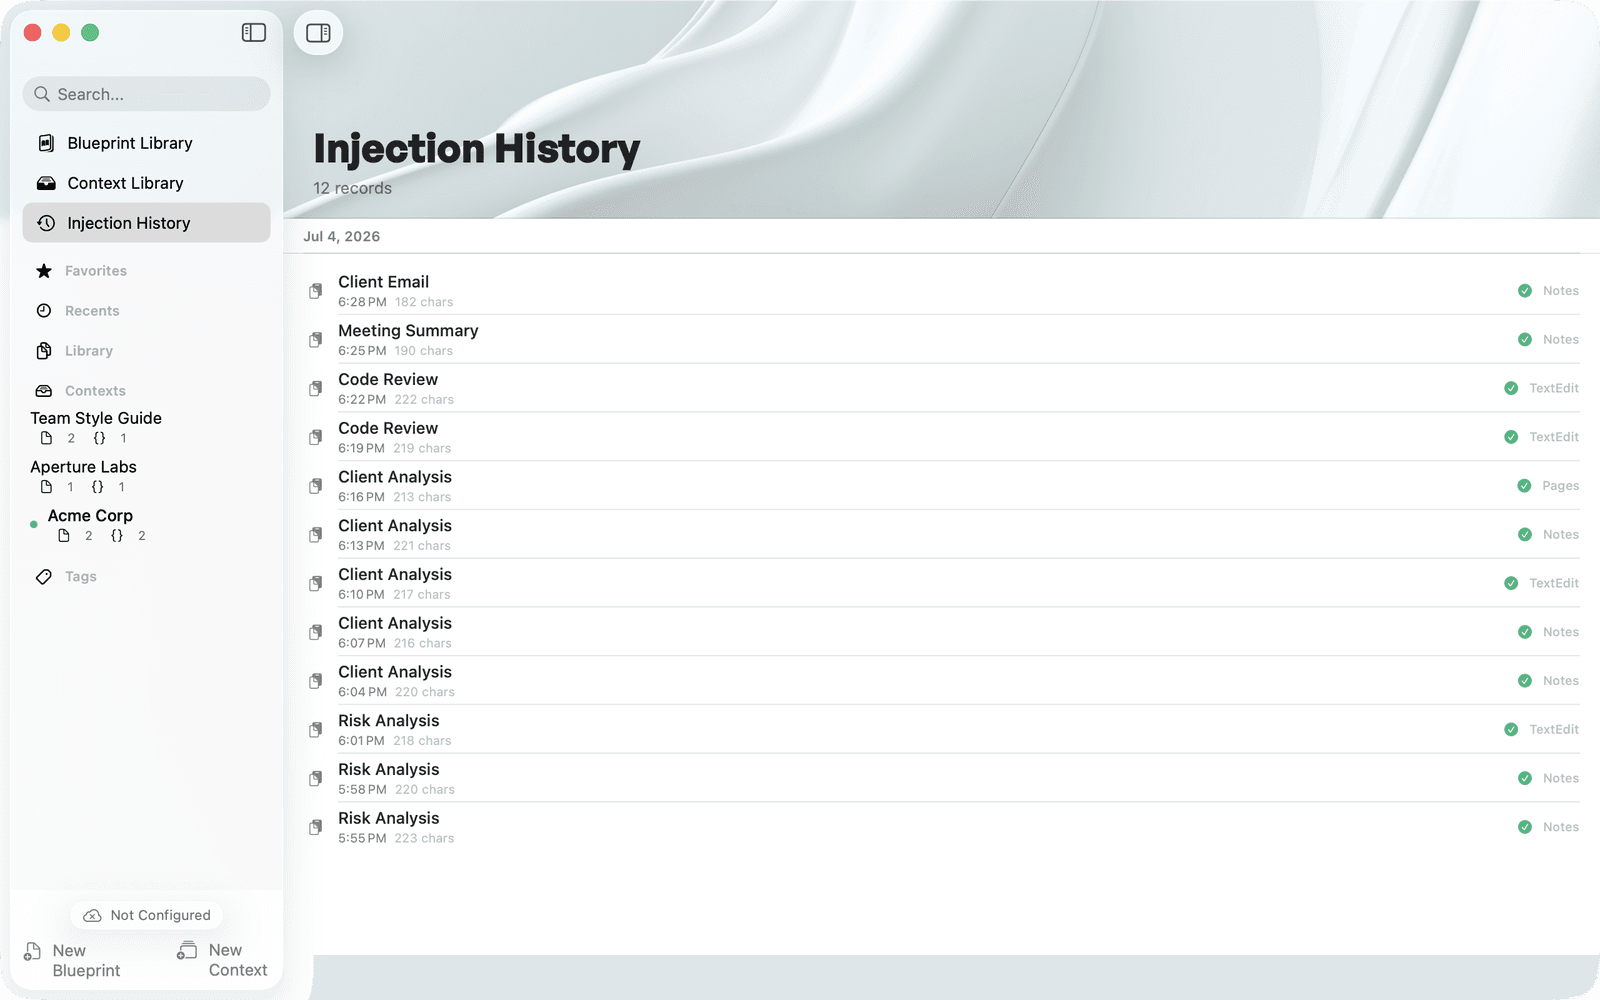
Task: Click success checkmark on 6:16 PM Pages row
Action: (1524, 486)
